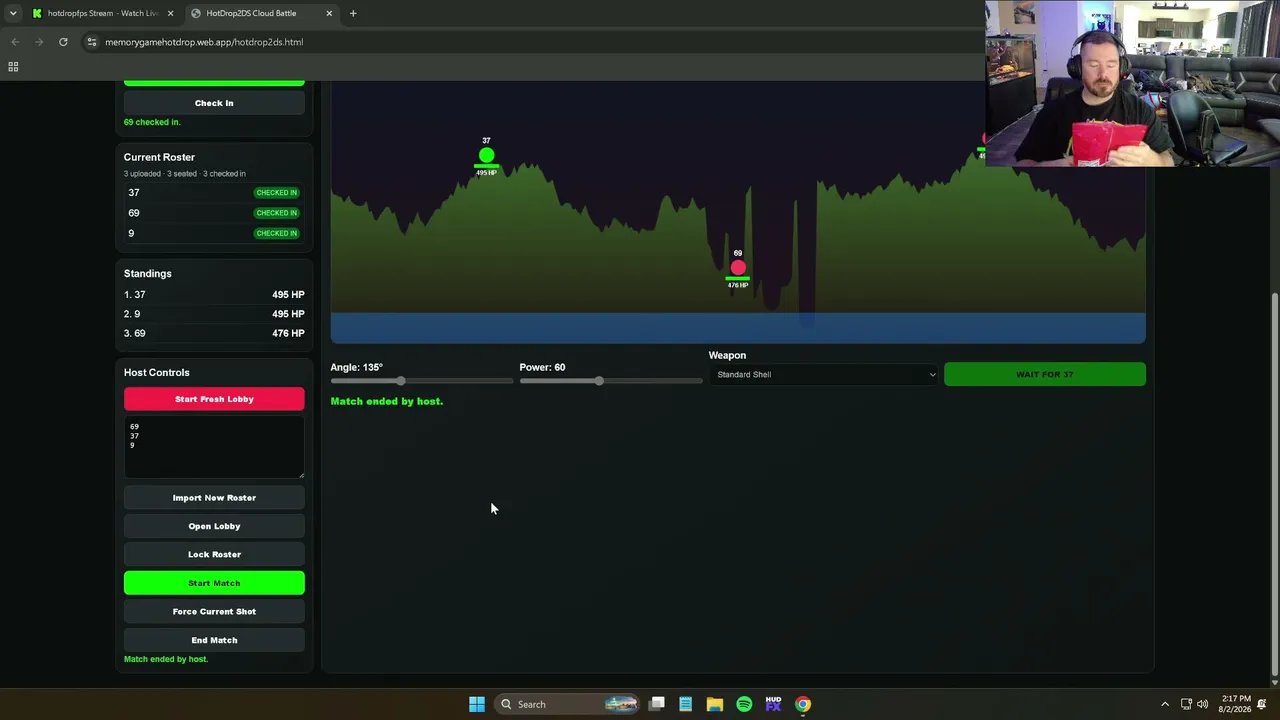Image resolution: width=1280 pixels, height=720 pixels.
Task: Open the notifications bell icon
Action: coord(1262,704)
